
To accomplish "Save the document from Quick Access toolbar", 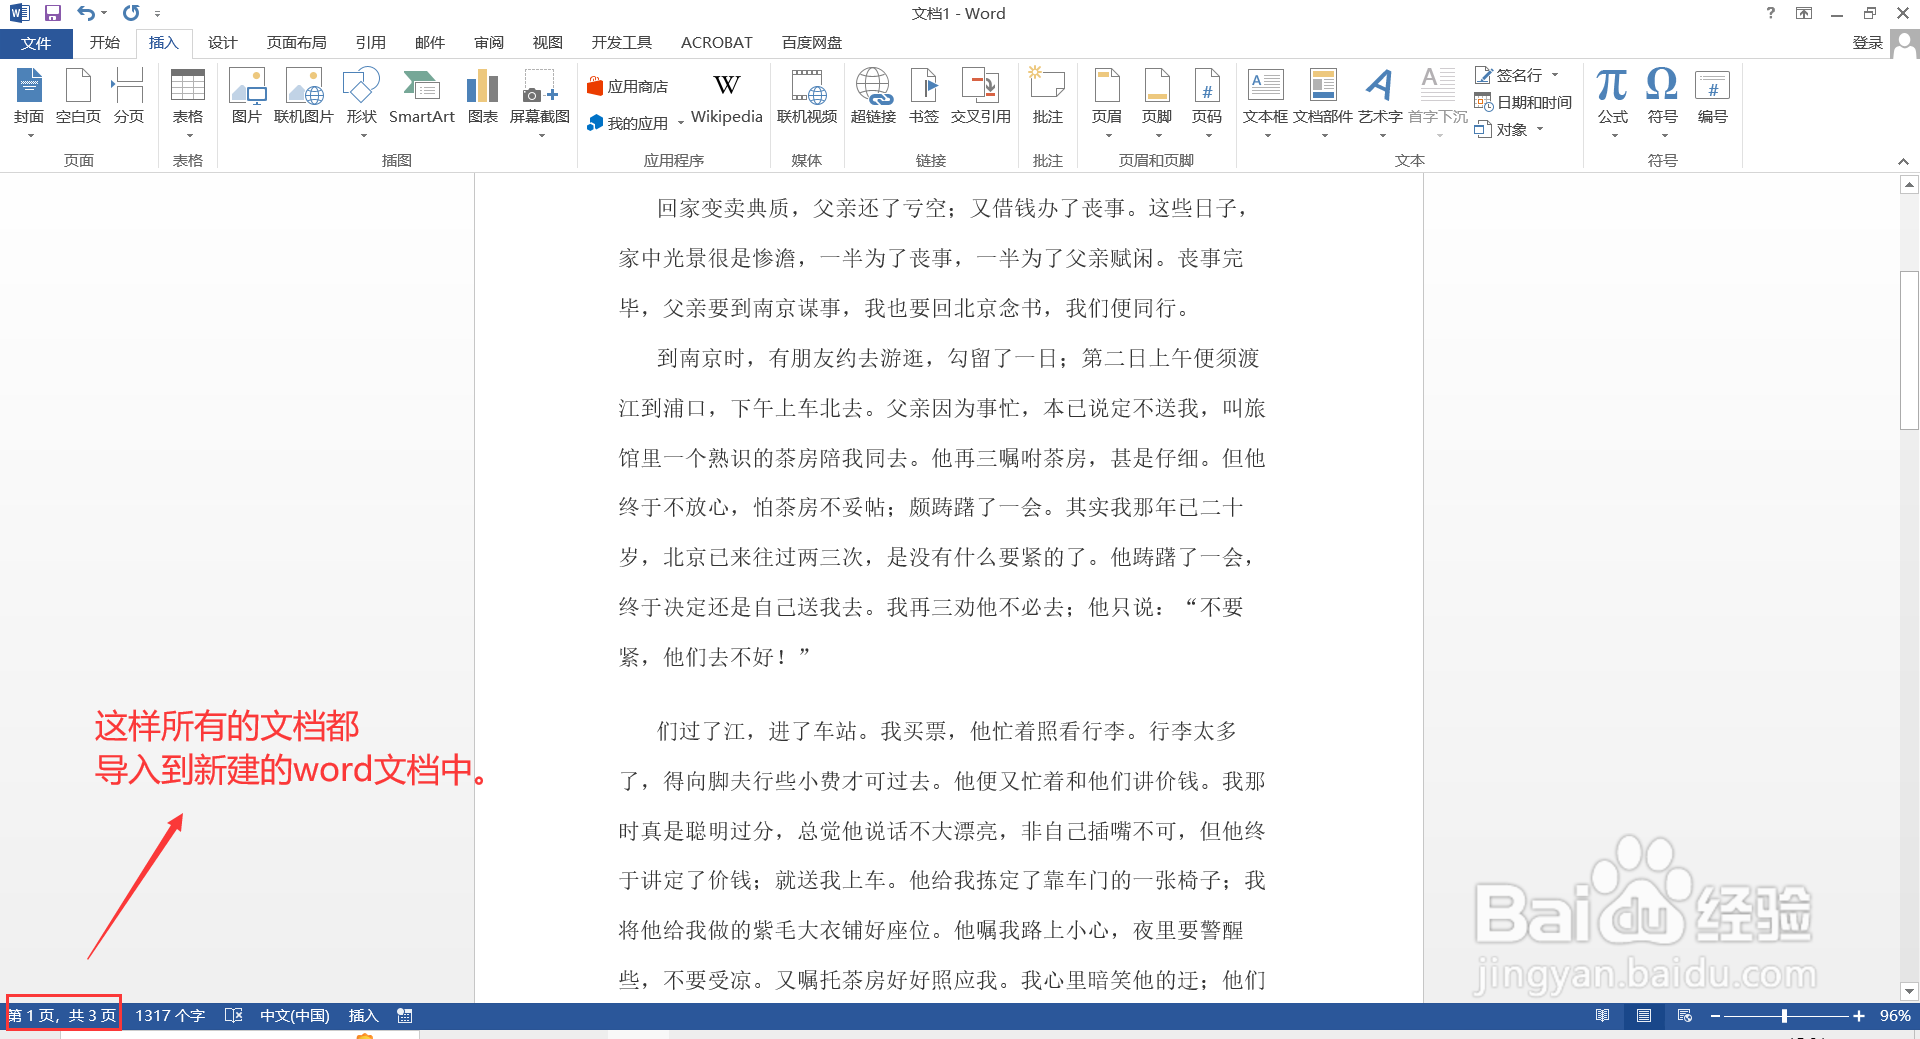I will (x=53, y=13).
